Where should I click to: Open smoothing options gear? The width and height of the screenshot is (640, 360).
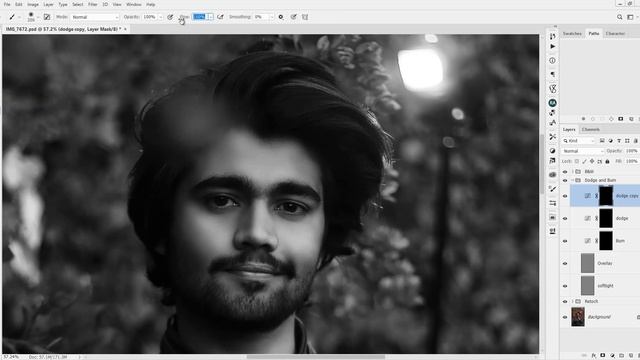click(281, 17)
